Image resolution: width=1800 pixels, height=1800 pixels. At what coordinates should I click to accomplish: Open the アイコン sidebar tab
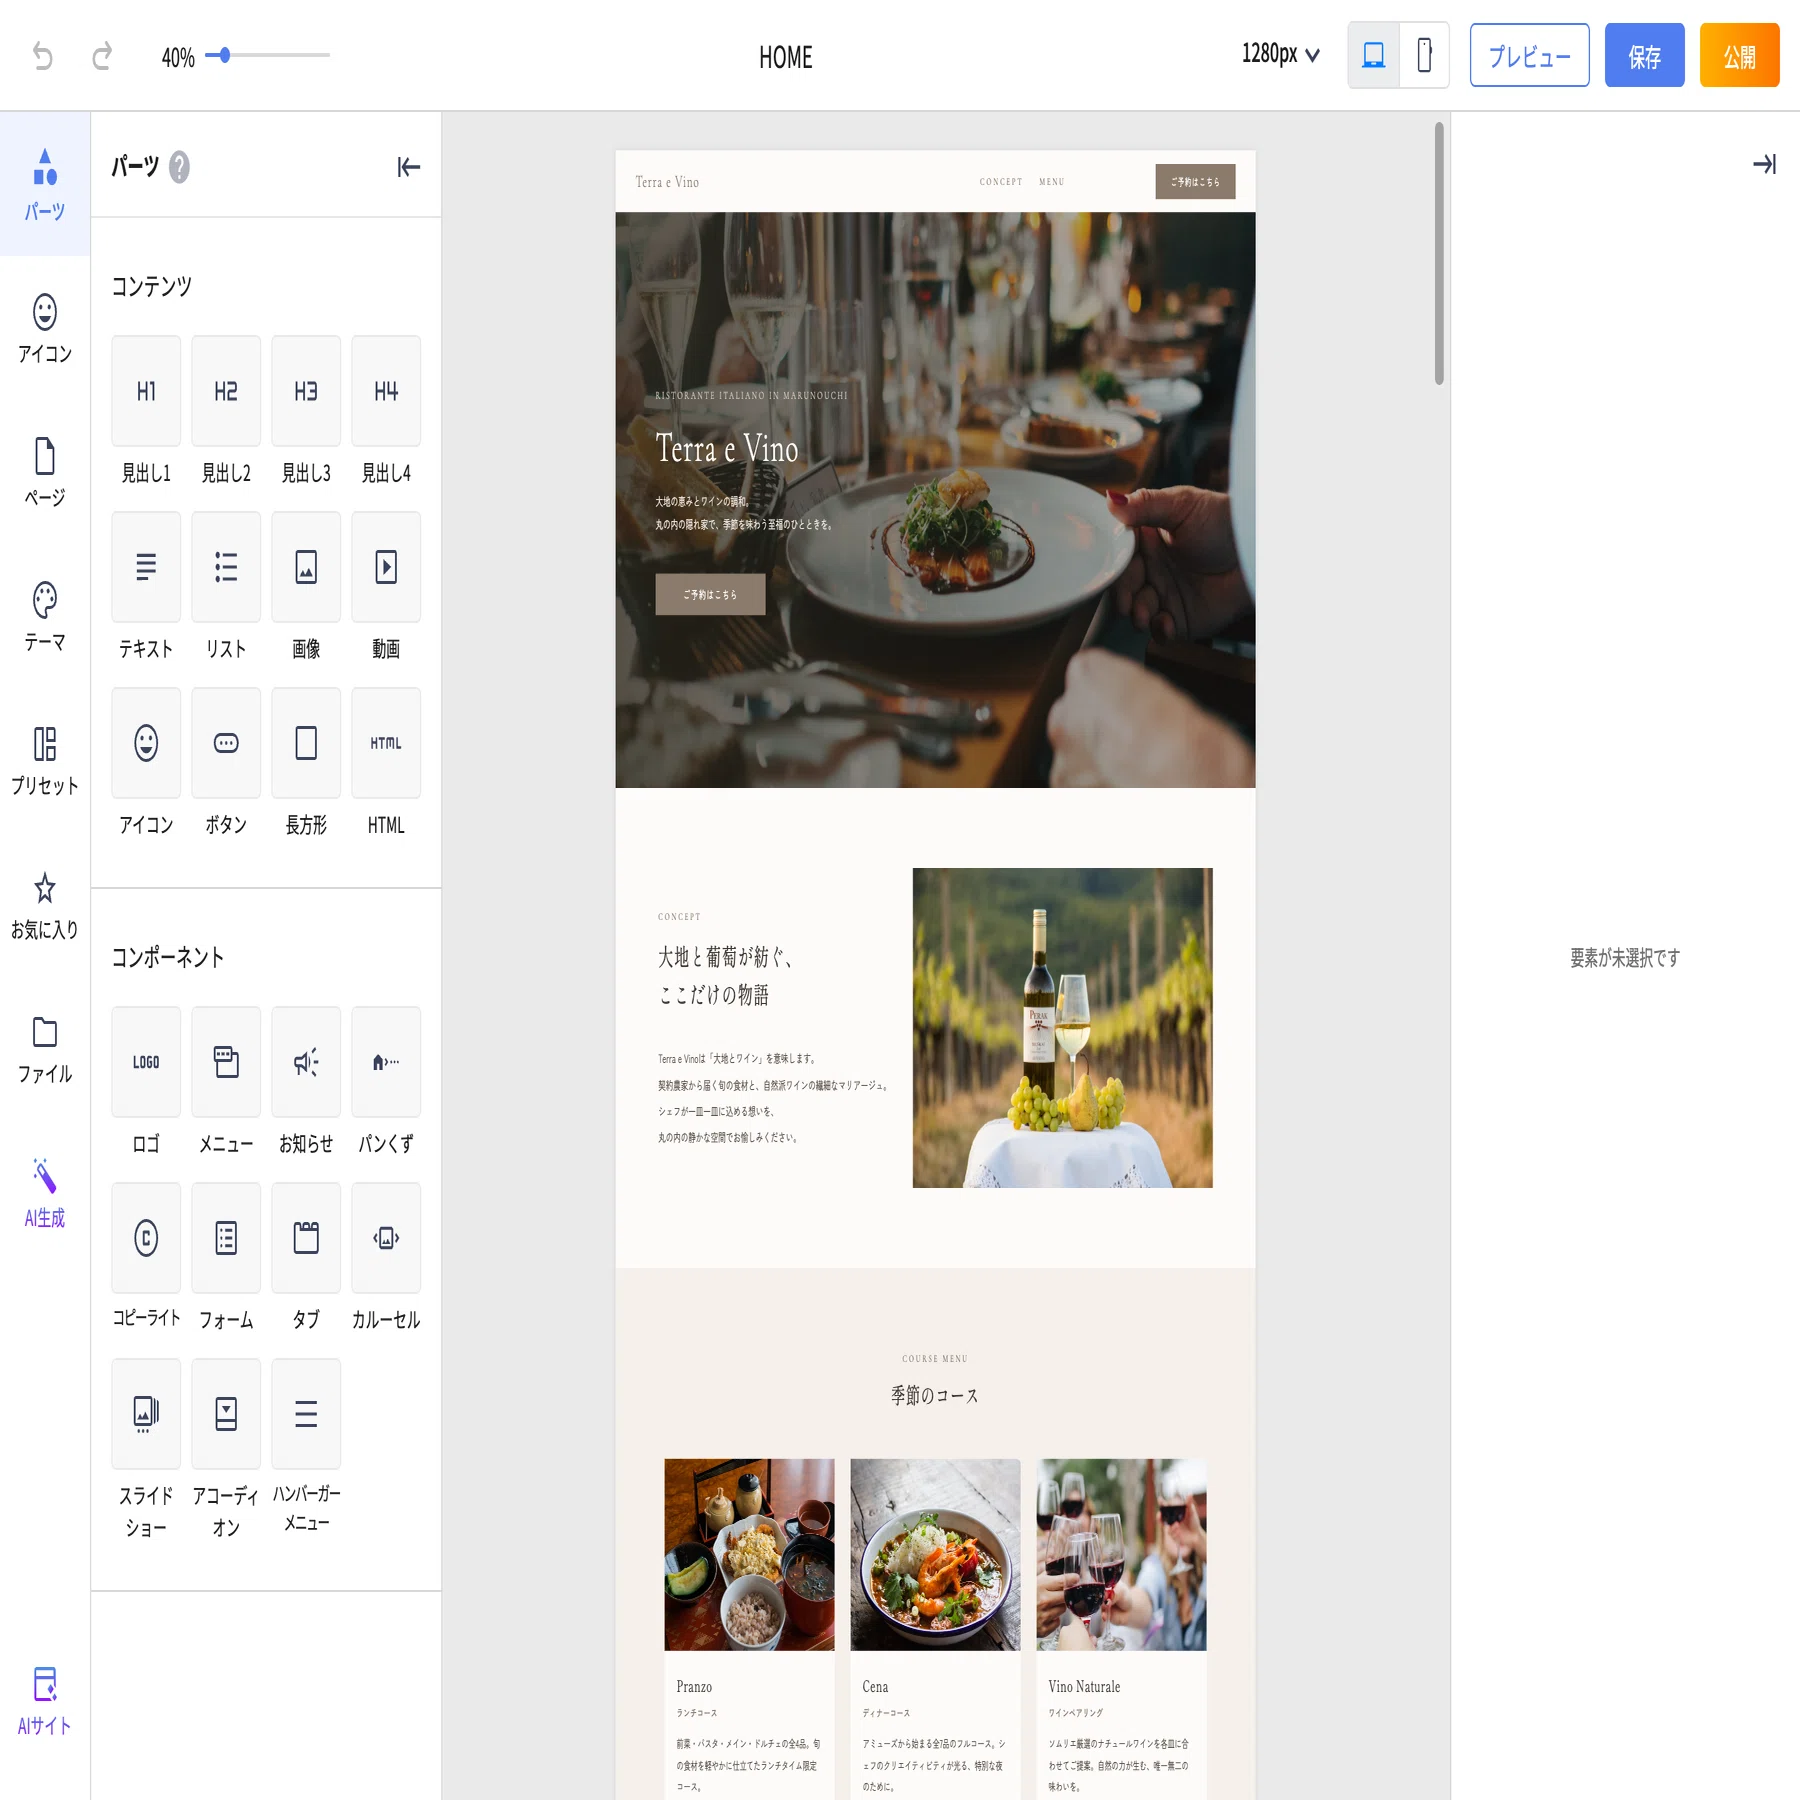[45, 328]
